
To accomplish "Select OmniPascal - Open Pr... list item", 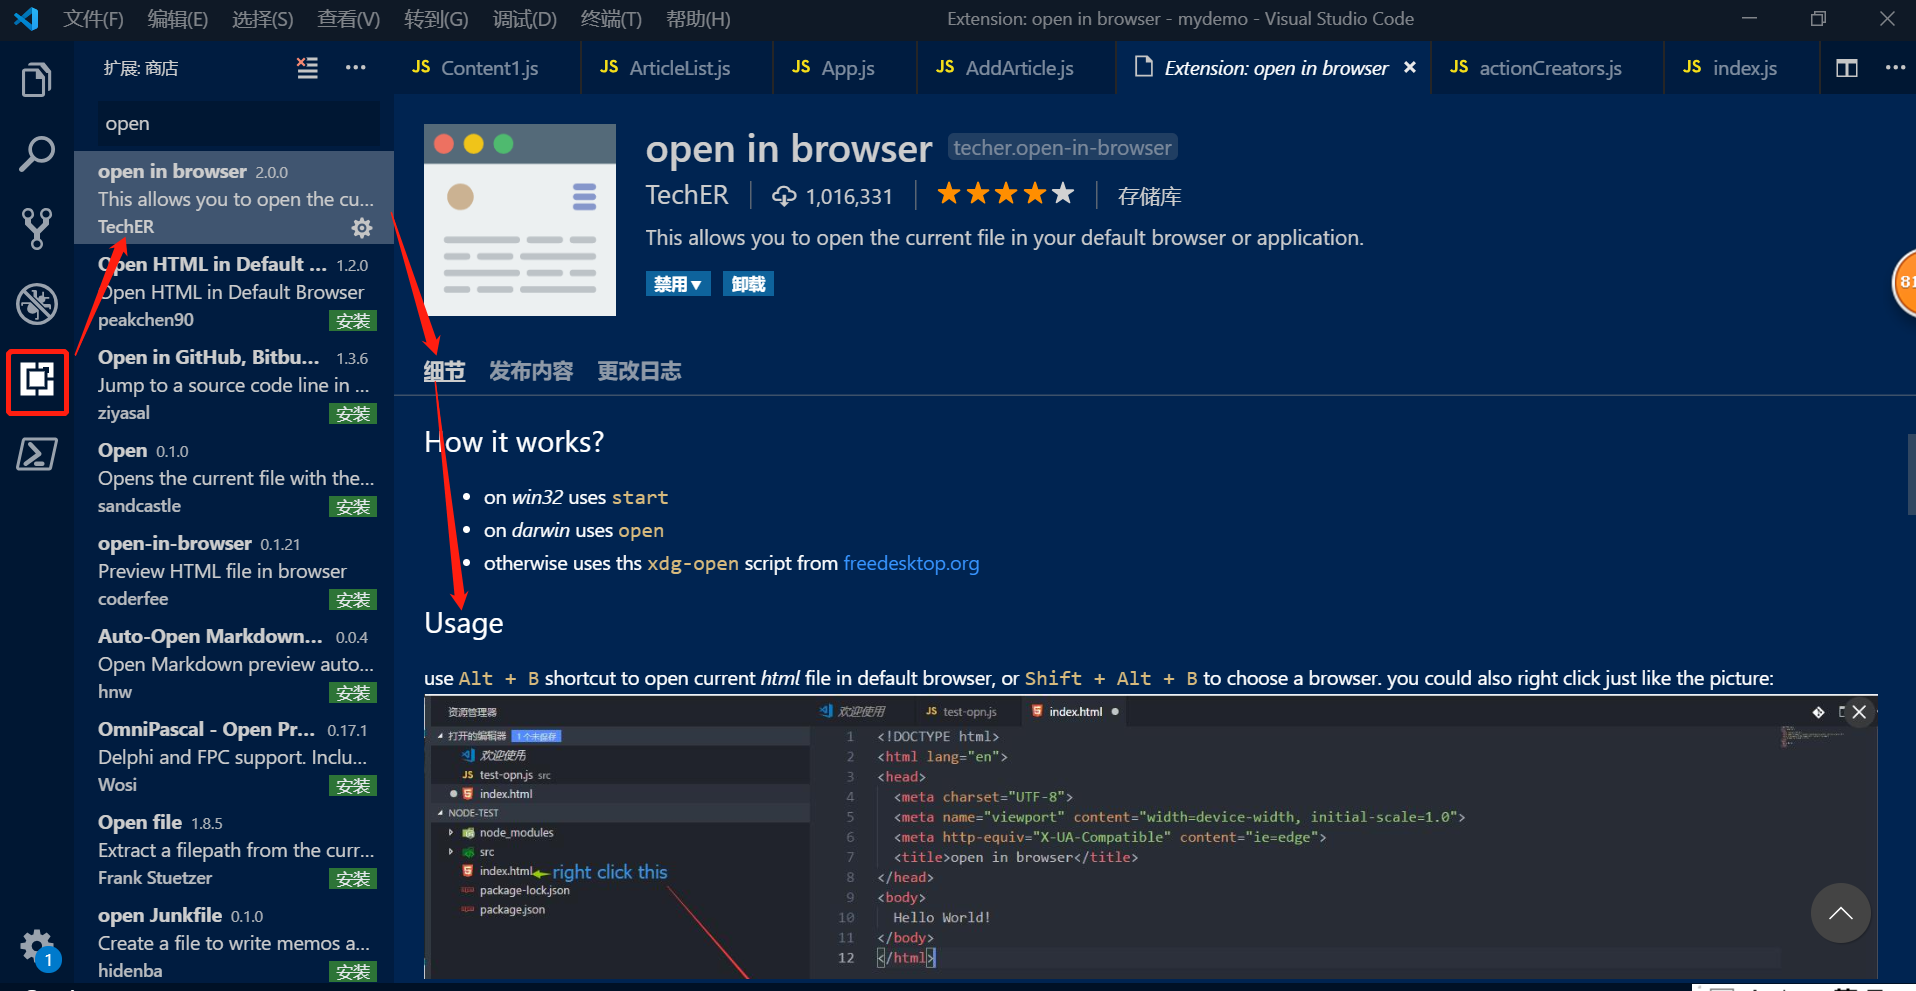I will [234, 756].
